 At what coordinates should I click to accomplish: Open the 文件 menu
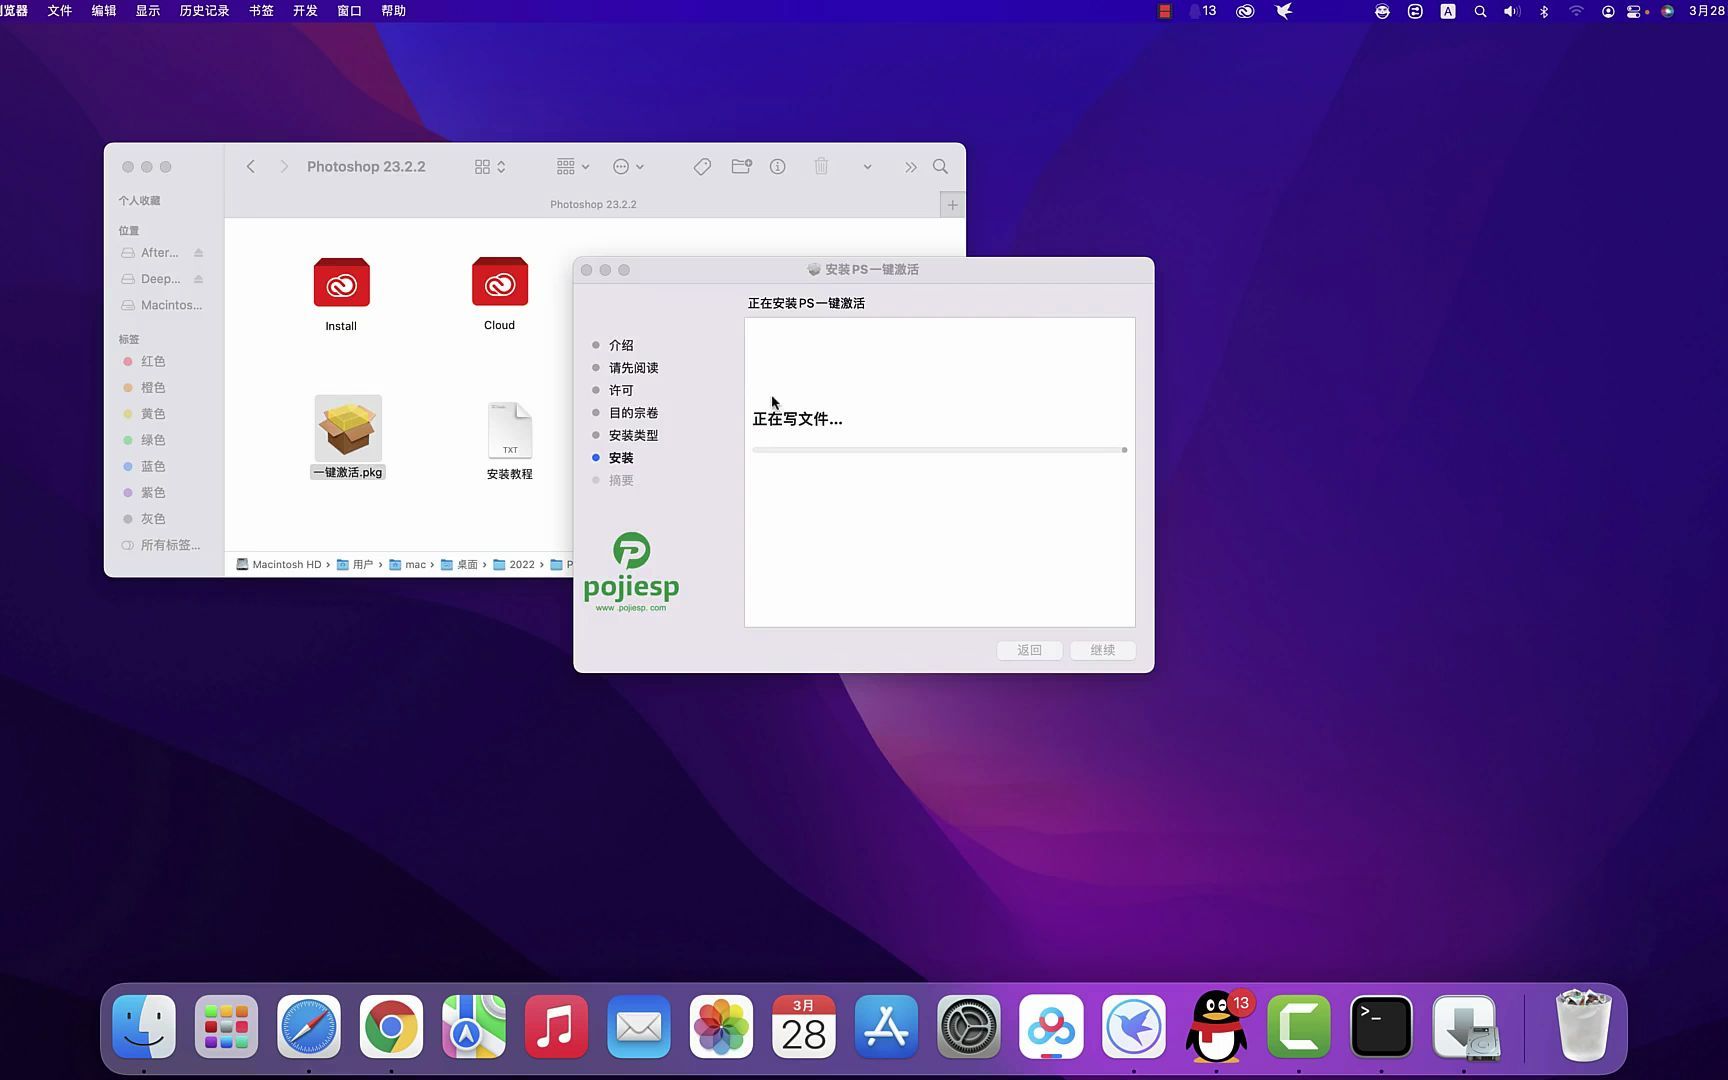pyautogui.click(x=60, y=11)
